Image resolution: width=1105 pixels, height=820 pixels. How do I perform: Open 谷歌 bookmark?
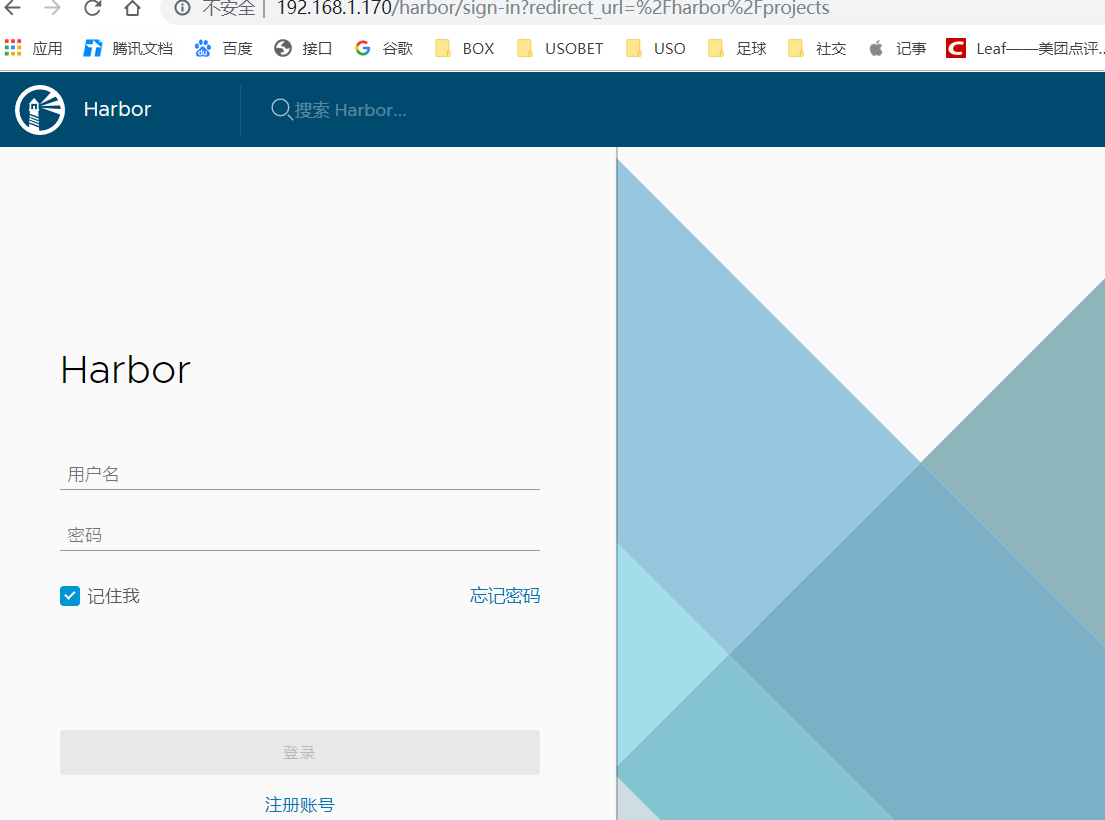384,48
